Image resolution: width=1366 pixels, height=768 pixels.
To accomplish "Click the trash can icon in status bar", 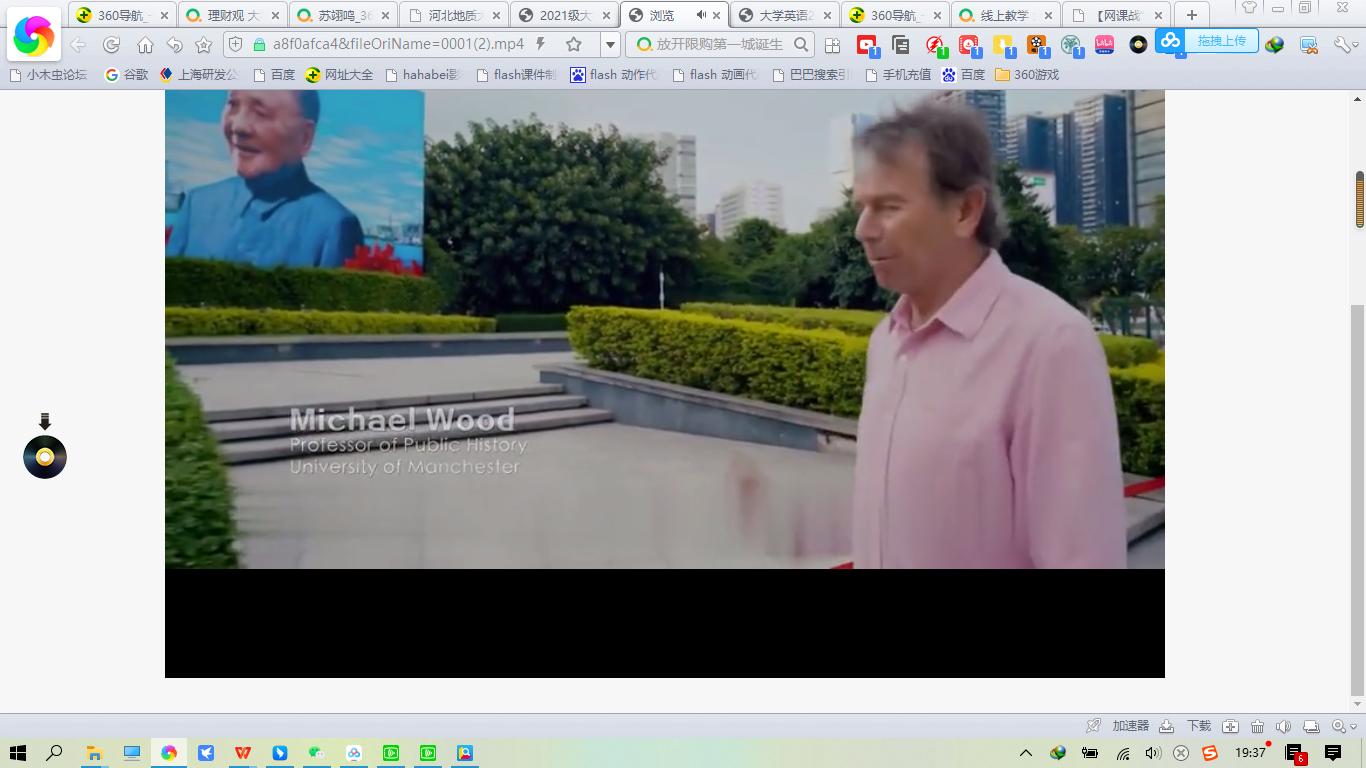I will tap(1257, 726).
